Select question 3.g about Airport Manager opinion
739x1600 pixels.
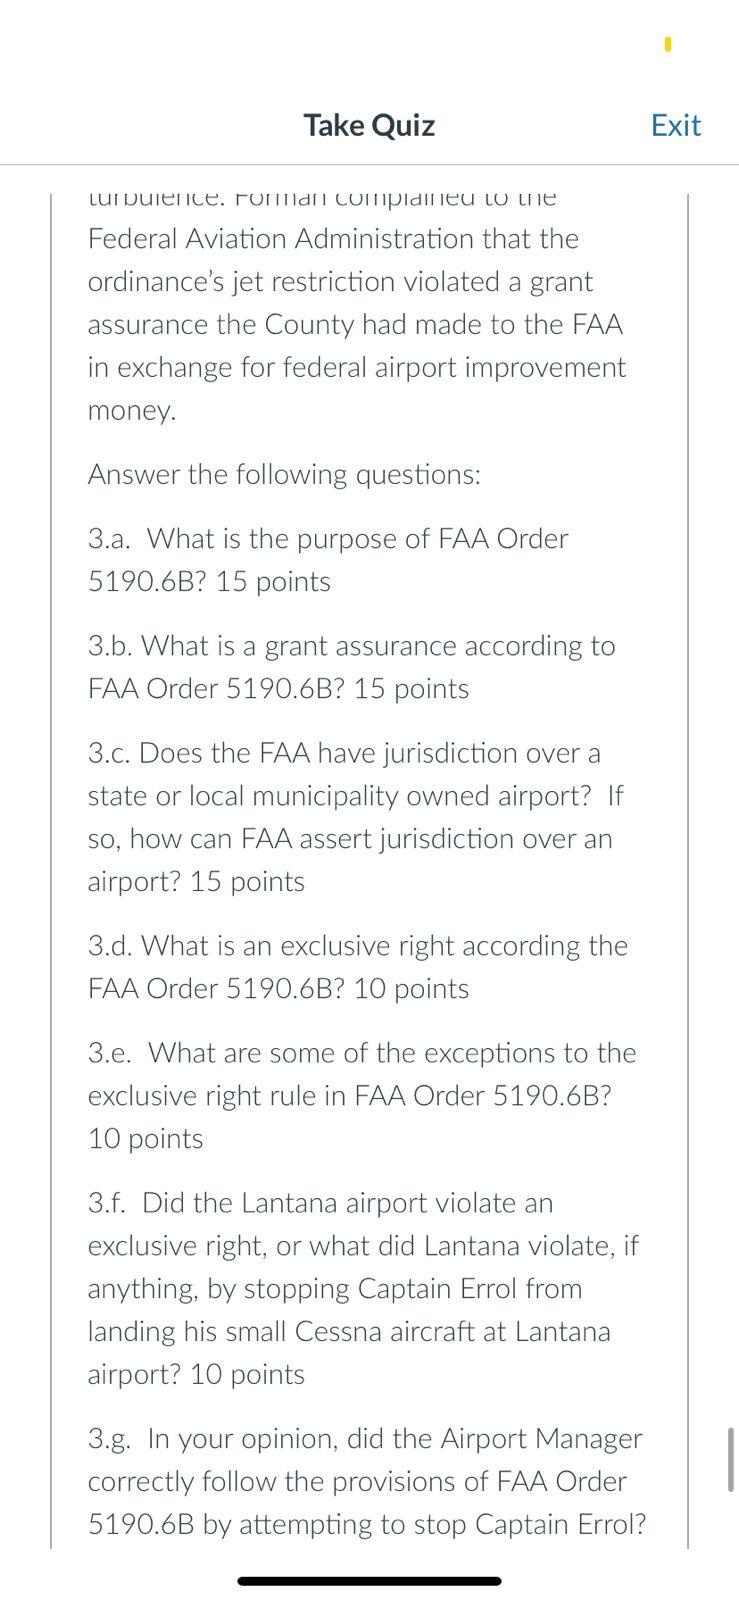click(365, 1481)
